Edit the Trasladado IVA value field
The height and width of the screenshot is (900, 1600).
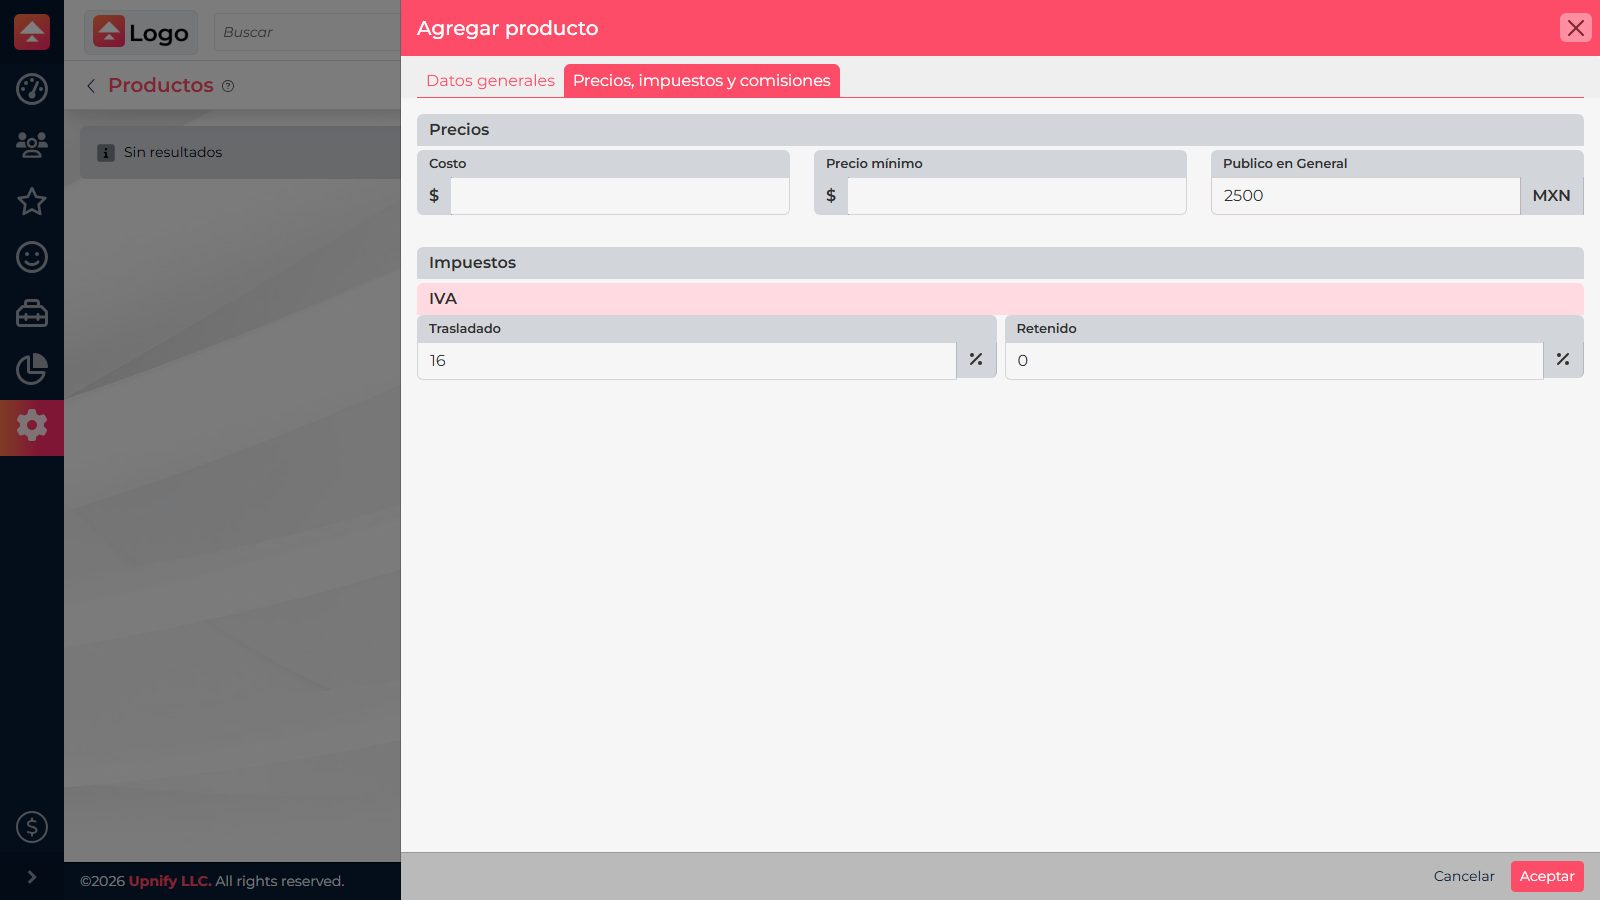[686, 361]
